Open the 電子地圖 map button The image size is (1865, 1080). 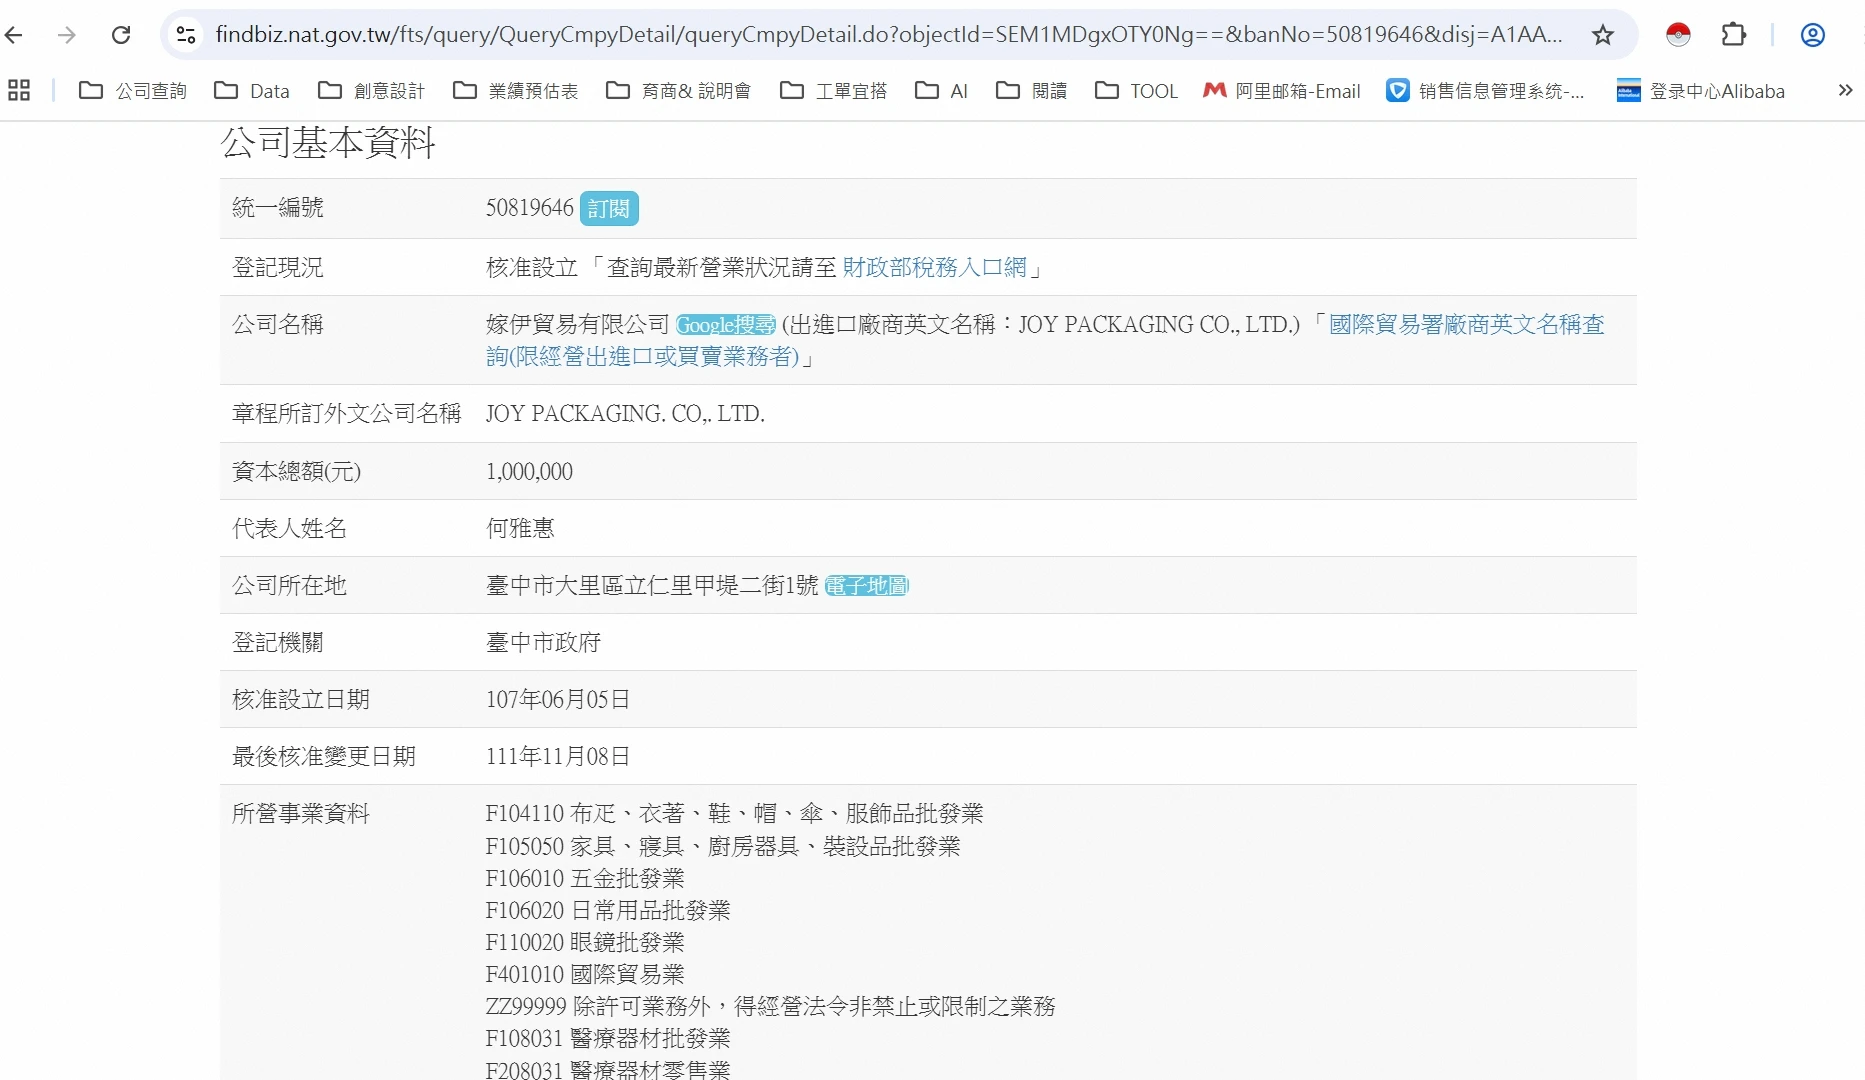[866, 586]
